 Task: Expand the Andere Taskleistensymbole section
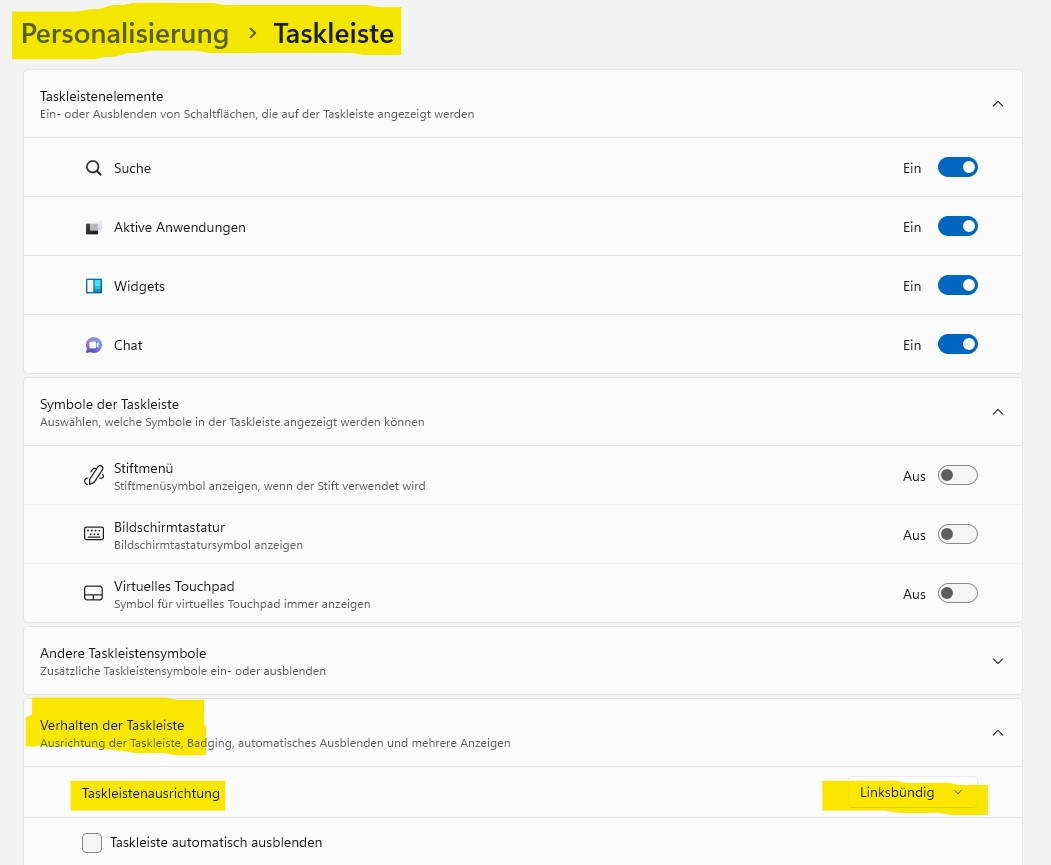pyautogui.click(x=997, y=660)
